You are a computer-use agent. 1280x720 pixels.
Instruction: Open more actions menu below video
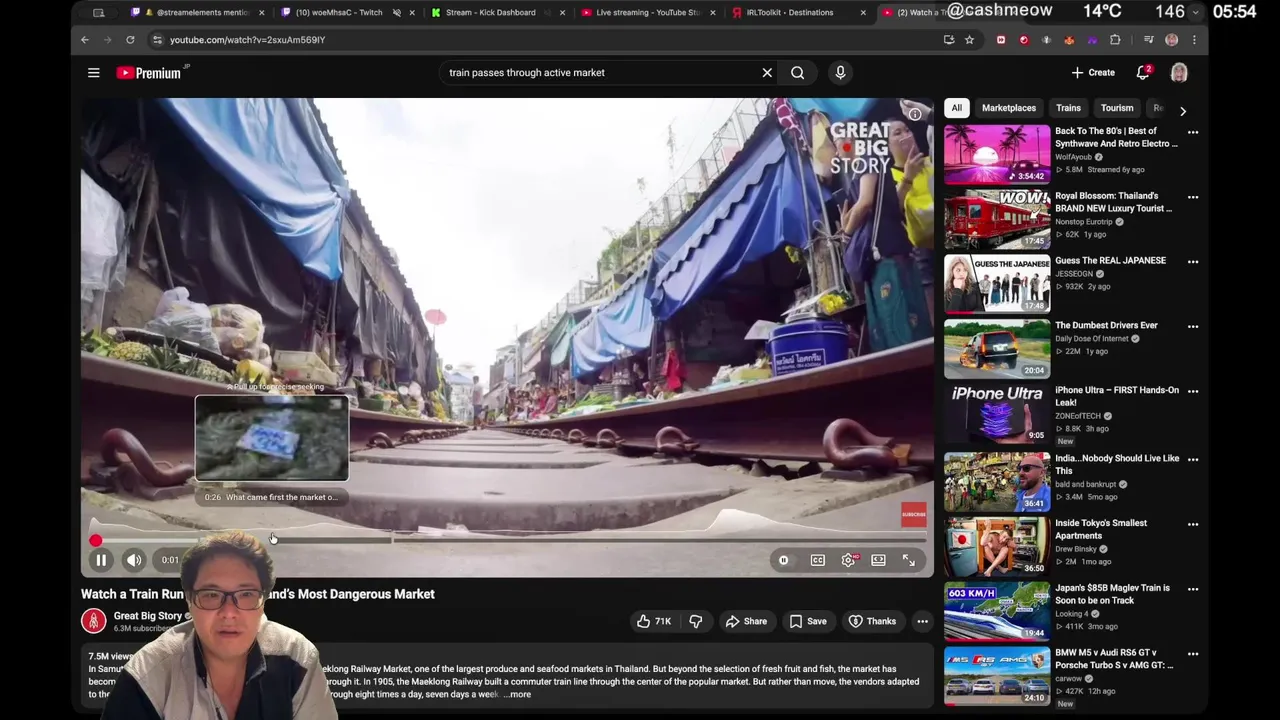(x=922, y=621)
